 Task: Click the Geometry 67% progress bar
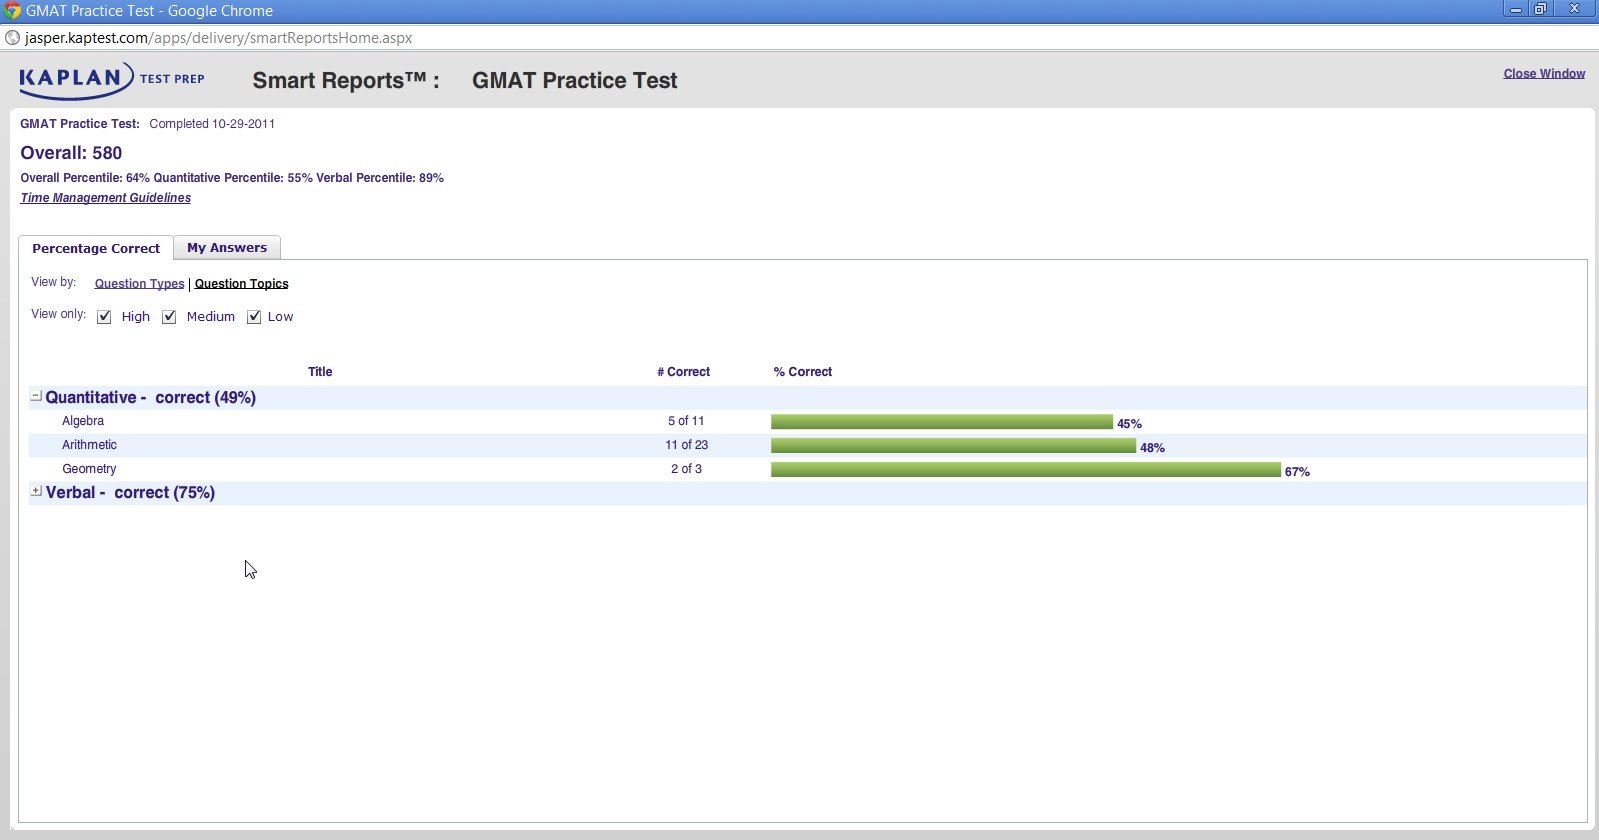tap(1026, 470)
